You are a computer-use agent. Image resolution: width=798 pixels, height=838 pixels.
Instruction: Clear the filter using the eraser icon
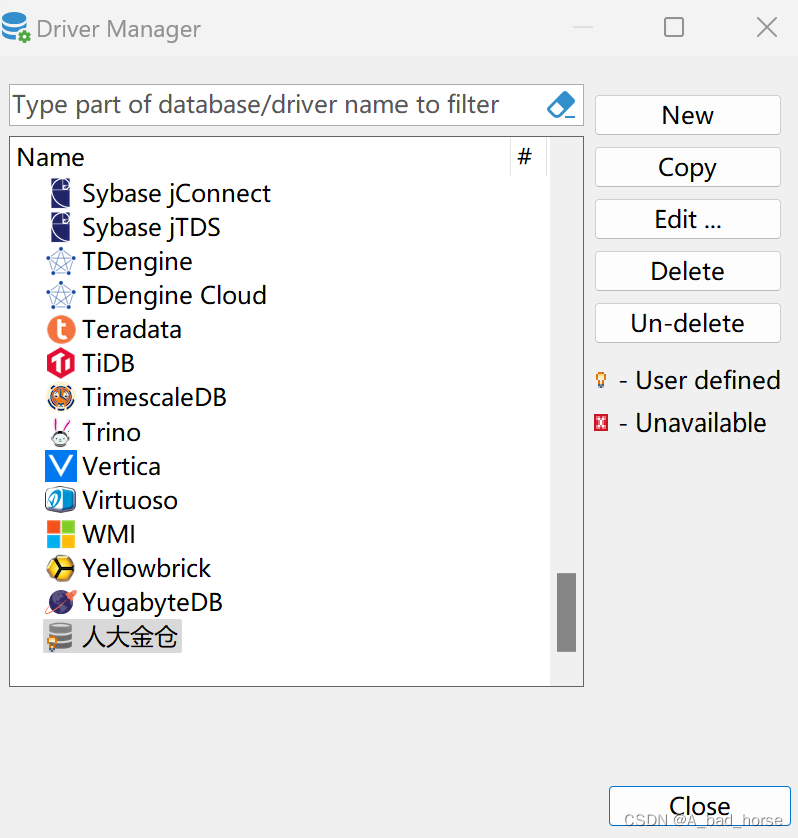560,105
